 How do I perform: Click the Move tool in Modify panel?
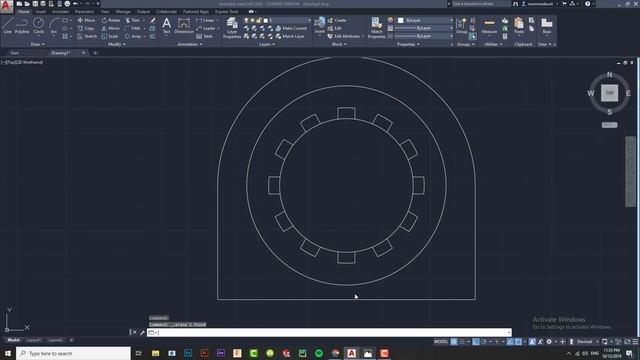[86, 20]
